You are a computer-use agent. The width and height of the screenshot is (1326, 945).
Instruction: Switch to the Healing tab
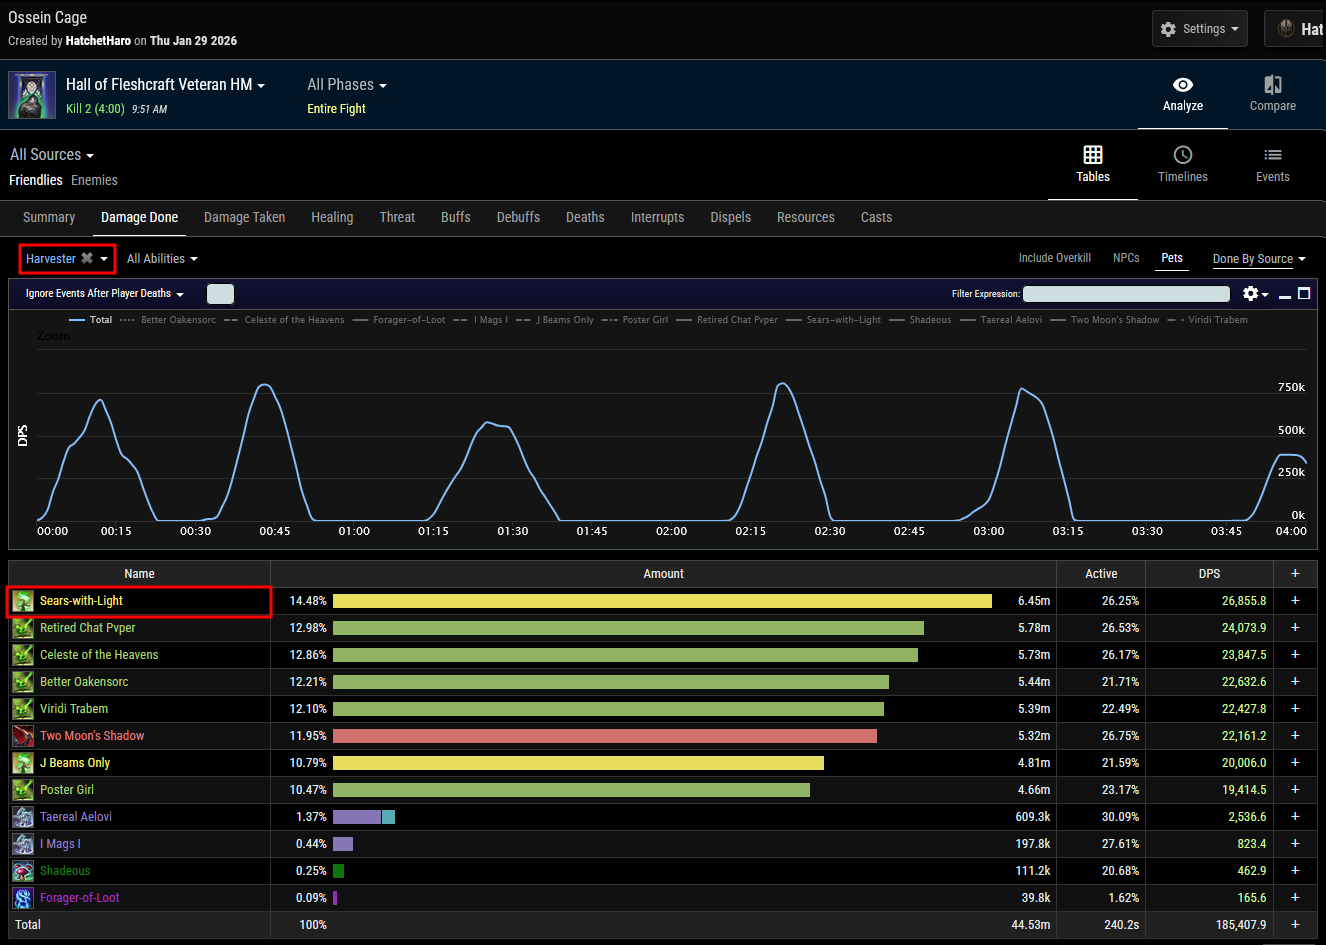point(332,217)
